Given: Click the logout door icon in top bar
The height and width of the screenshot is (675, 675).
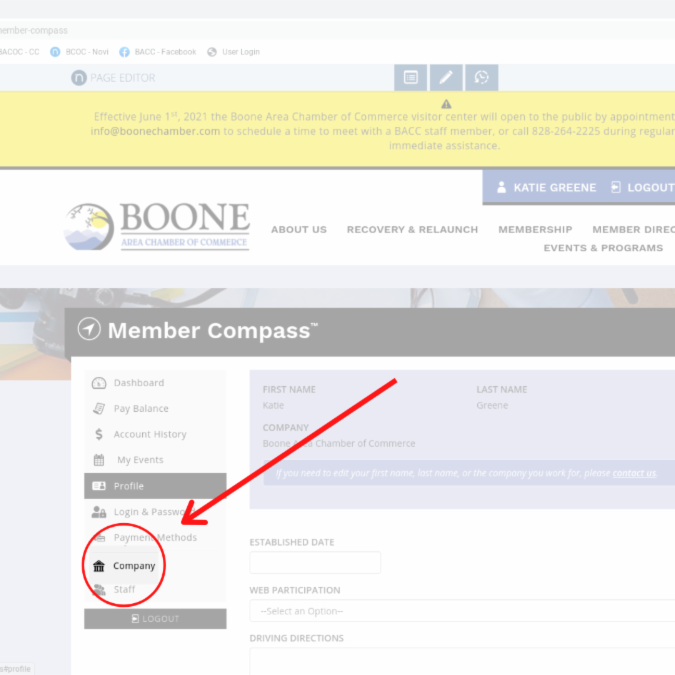Looking at the screenshot, I should click(616, 187).
